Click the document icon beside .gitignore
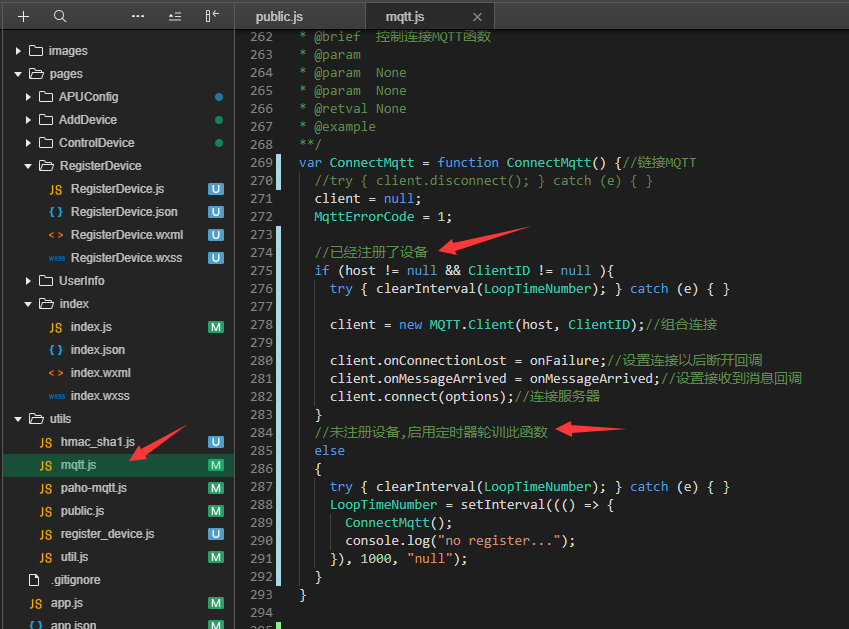Viewport: 849px width, 629px height. (34, 580)
